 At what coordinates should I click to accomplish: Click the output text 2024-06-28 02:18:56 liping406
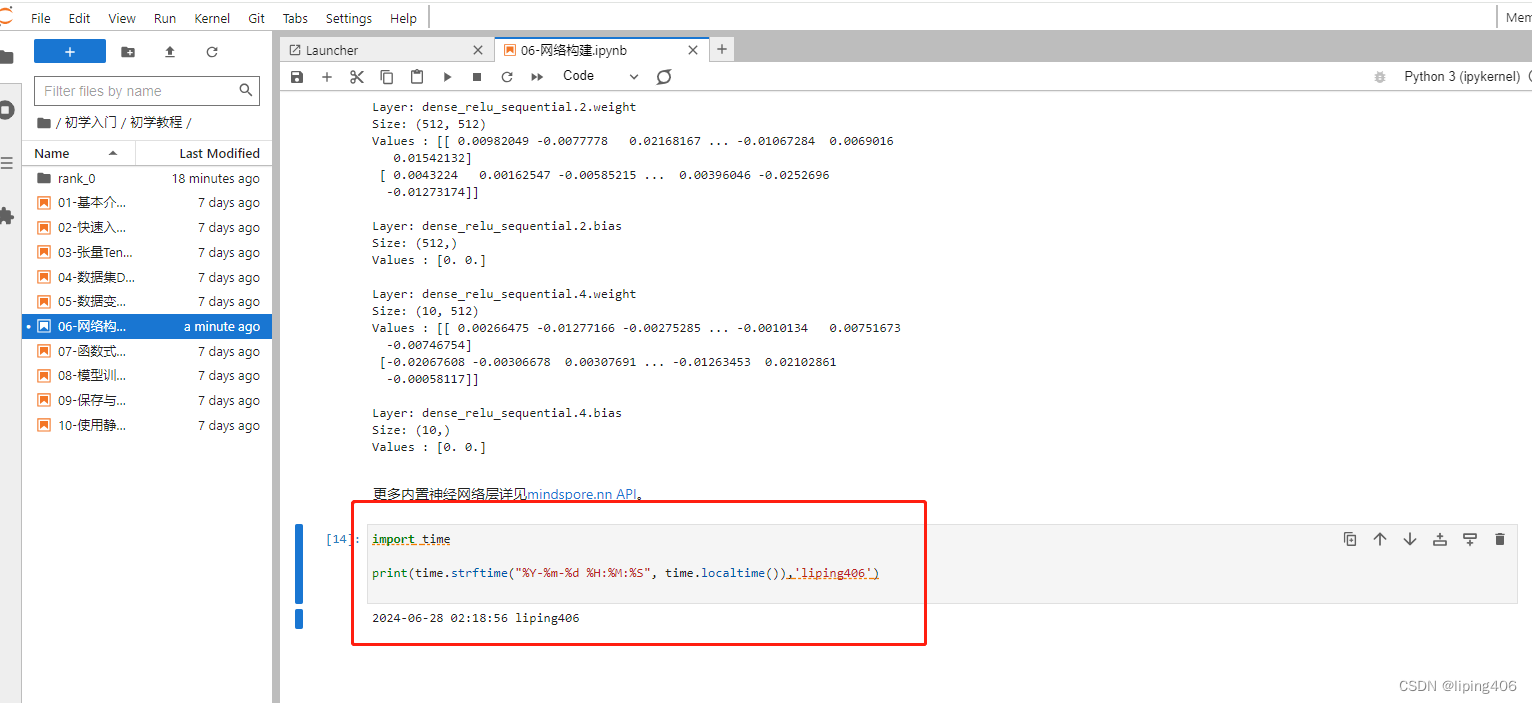pyautogui.click(x=476, y=618)
